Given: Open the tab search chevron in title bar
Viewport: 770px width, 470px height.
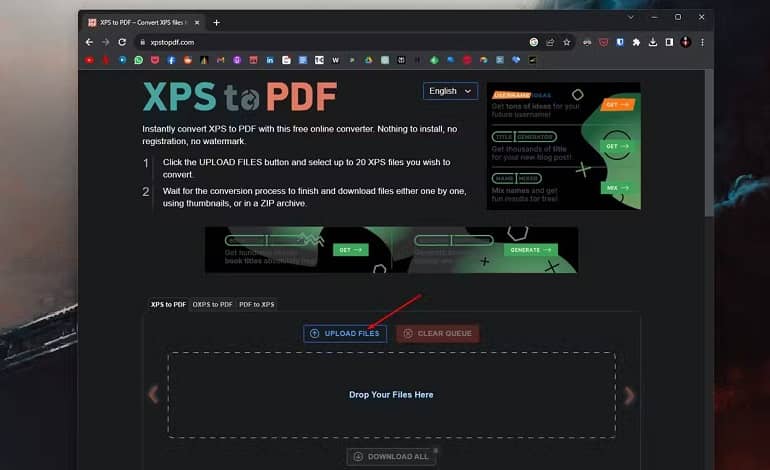Looking at the screenshot, I should click(631, 17).
